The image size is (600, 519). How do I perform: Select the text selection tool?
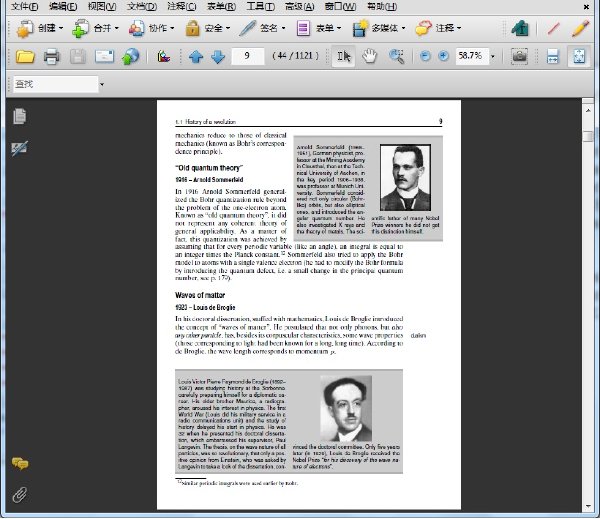[343, 56]
